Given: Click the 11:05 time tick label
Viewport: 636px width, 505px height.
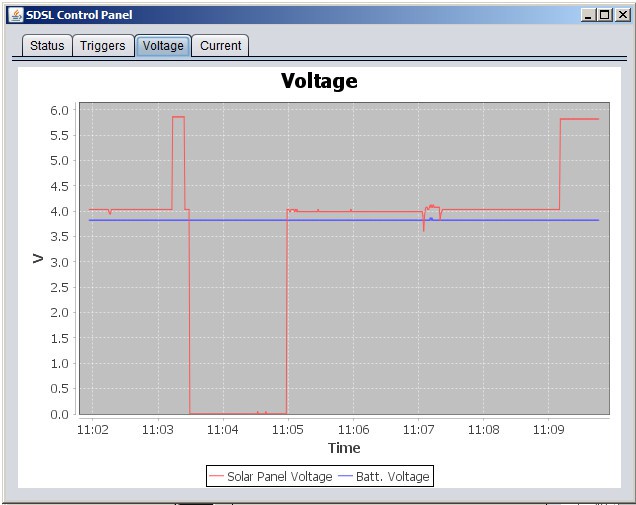Looking at the screenshot, I should (x=288, y=430).
